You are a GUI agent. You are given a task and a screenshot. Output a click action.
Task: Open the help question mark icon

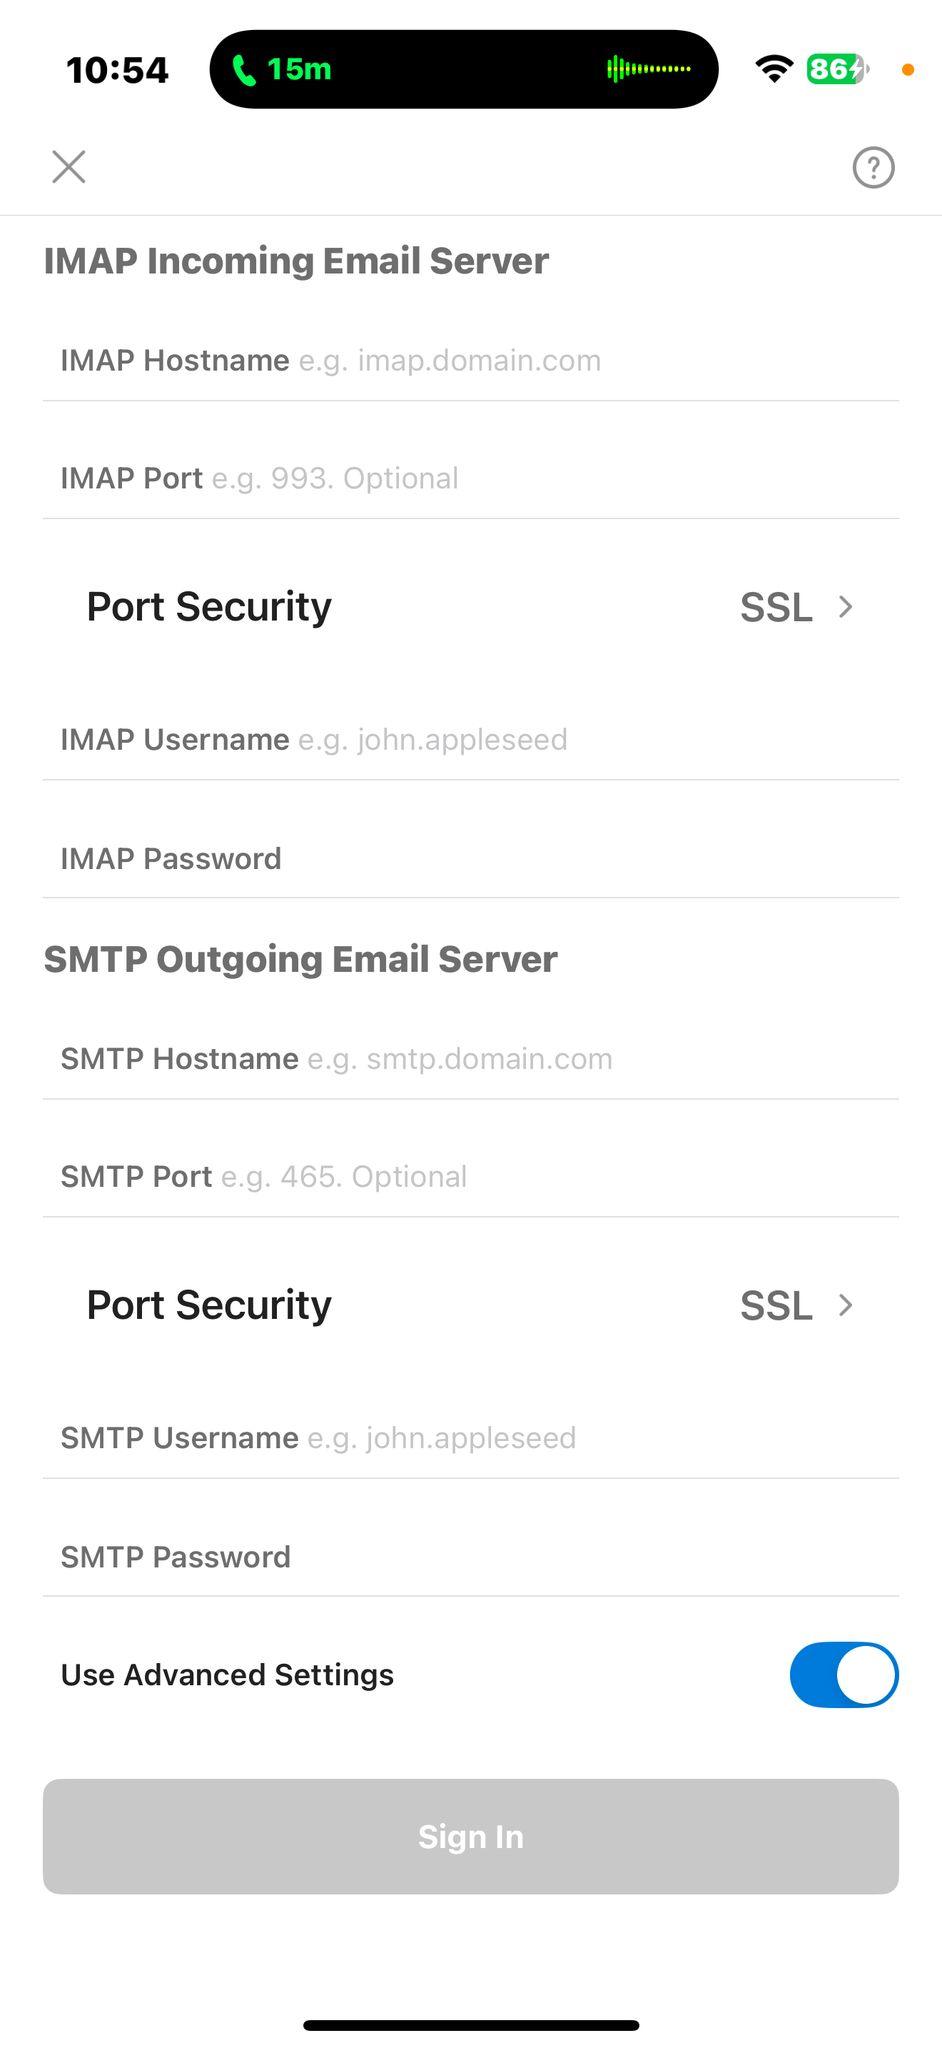coord(873,167)
